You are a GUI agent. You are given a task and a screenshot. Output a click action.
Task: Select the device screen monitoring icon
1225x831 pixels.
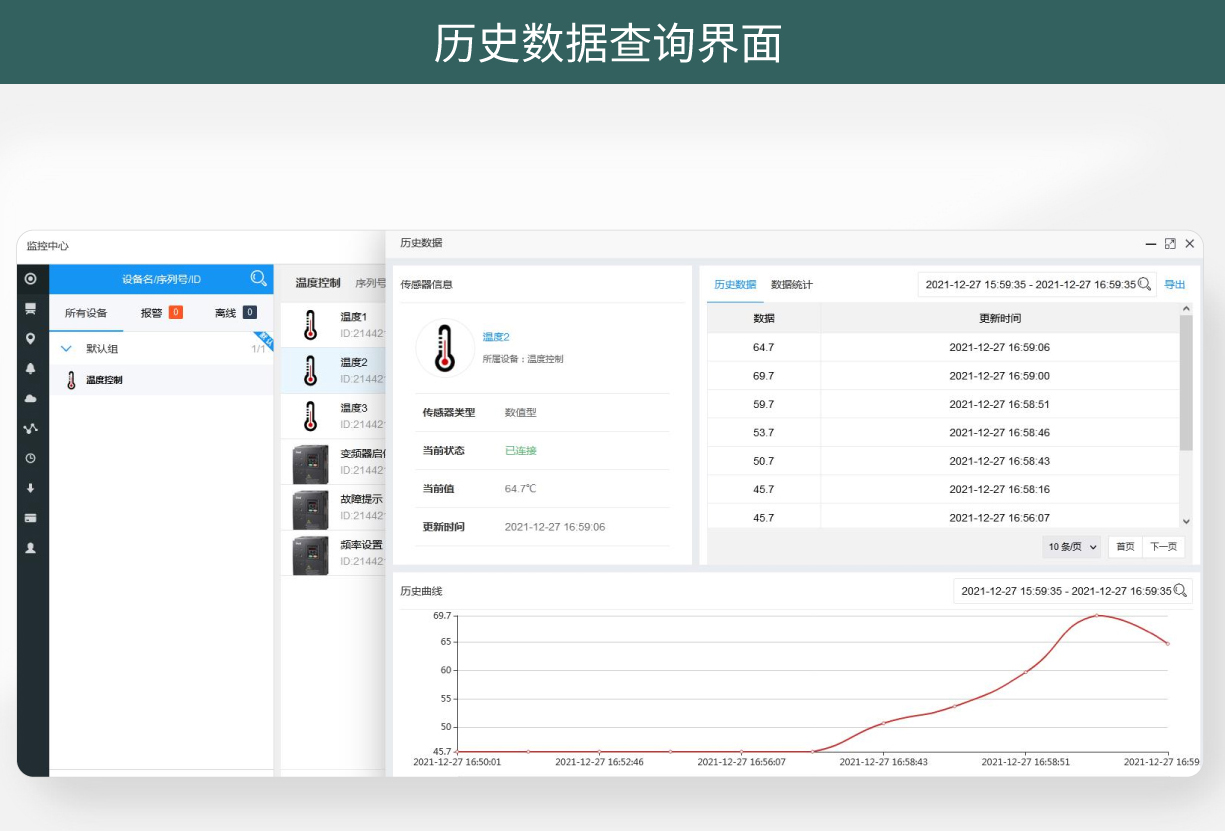coord(31,309)
